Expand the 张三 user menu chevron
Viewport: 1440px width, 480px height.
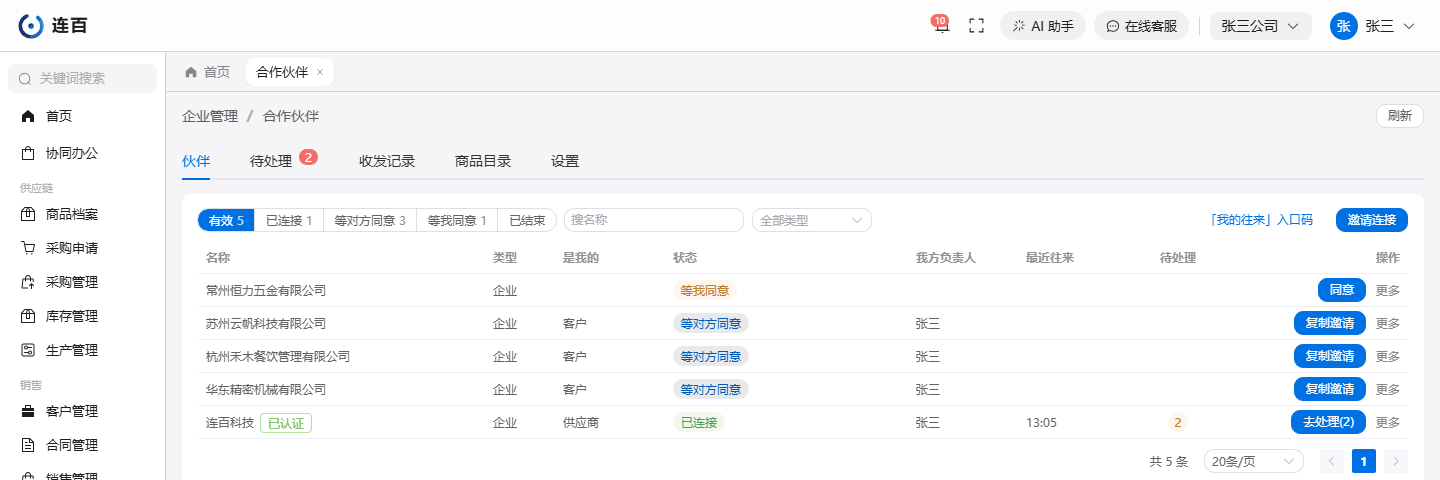1409,26
